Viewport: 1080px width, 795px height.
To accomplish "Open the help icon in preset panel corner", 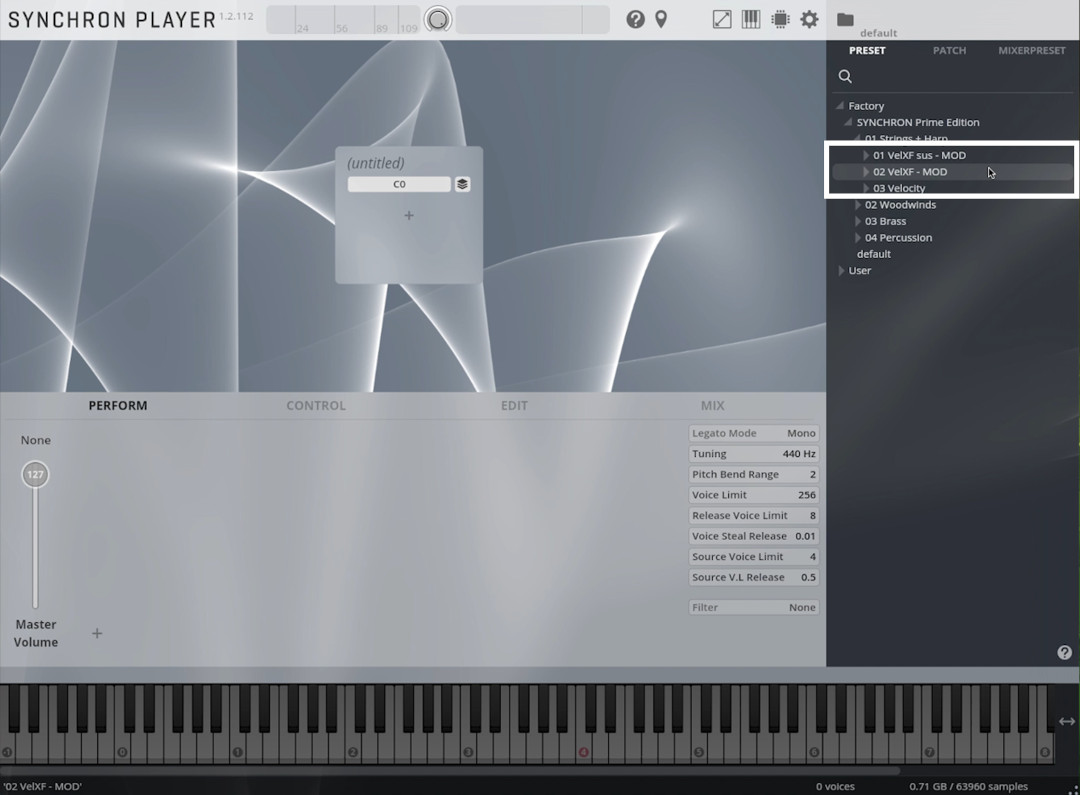I will [x=1064, y=652].
